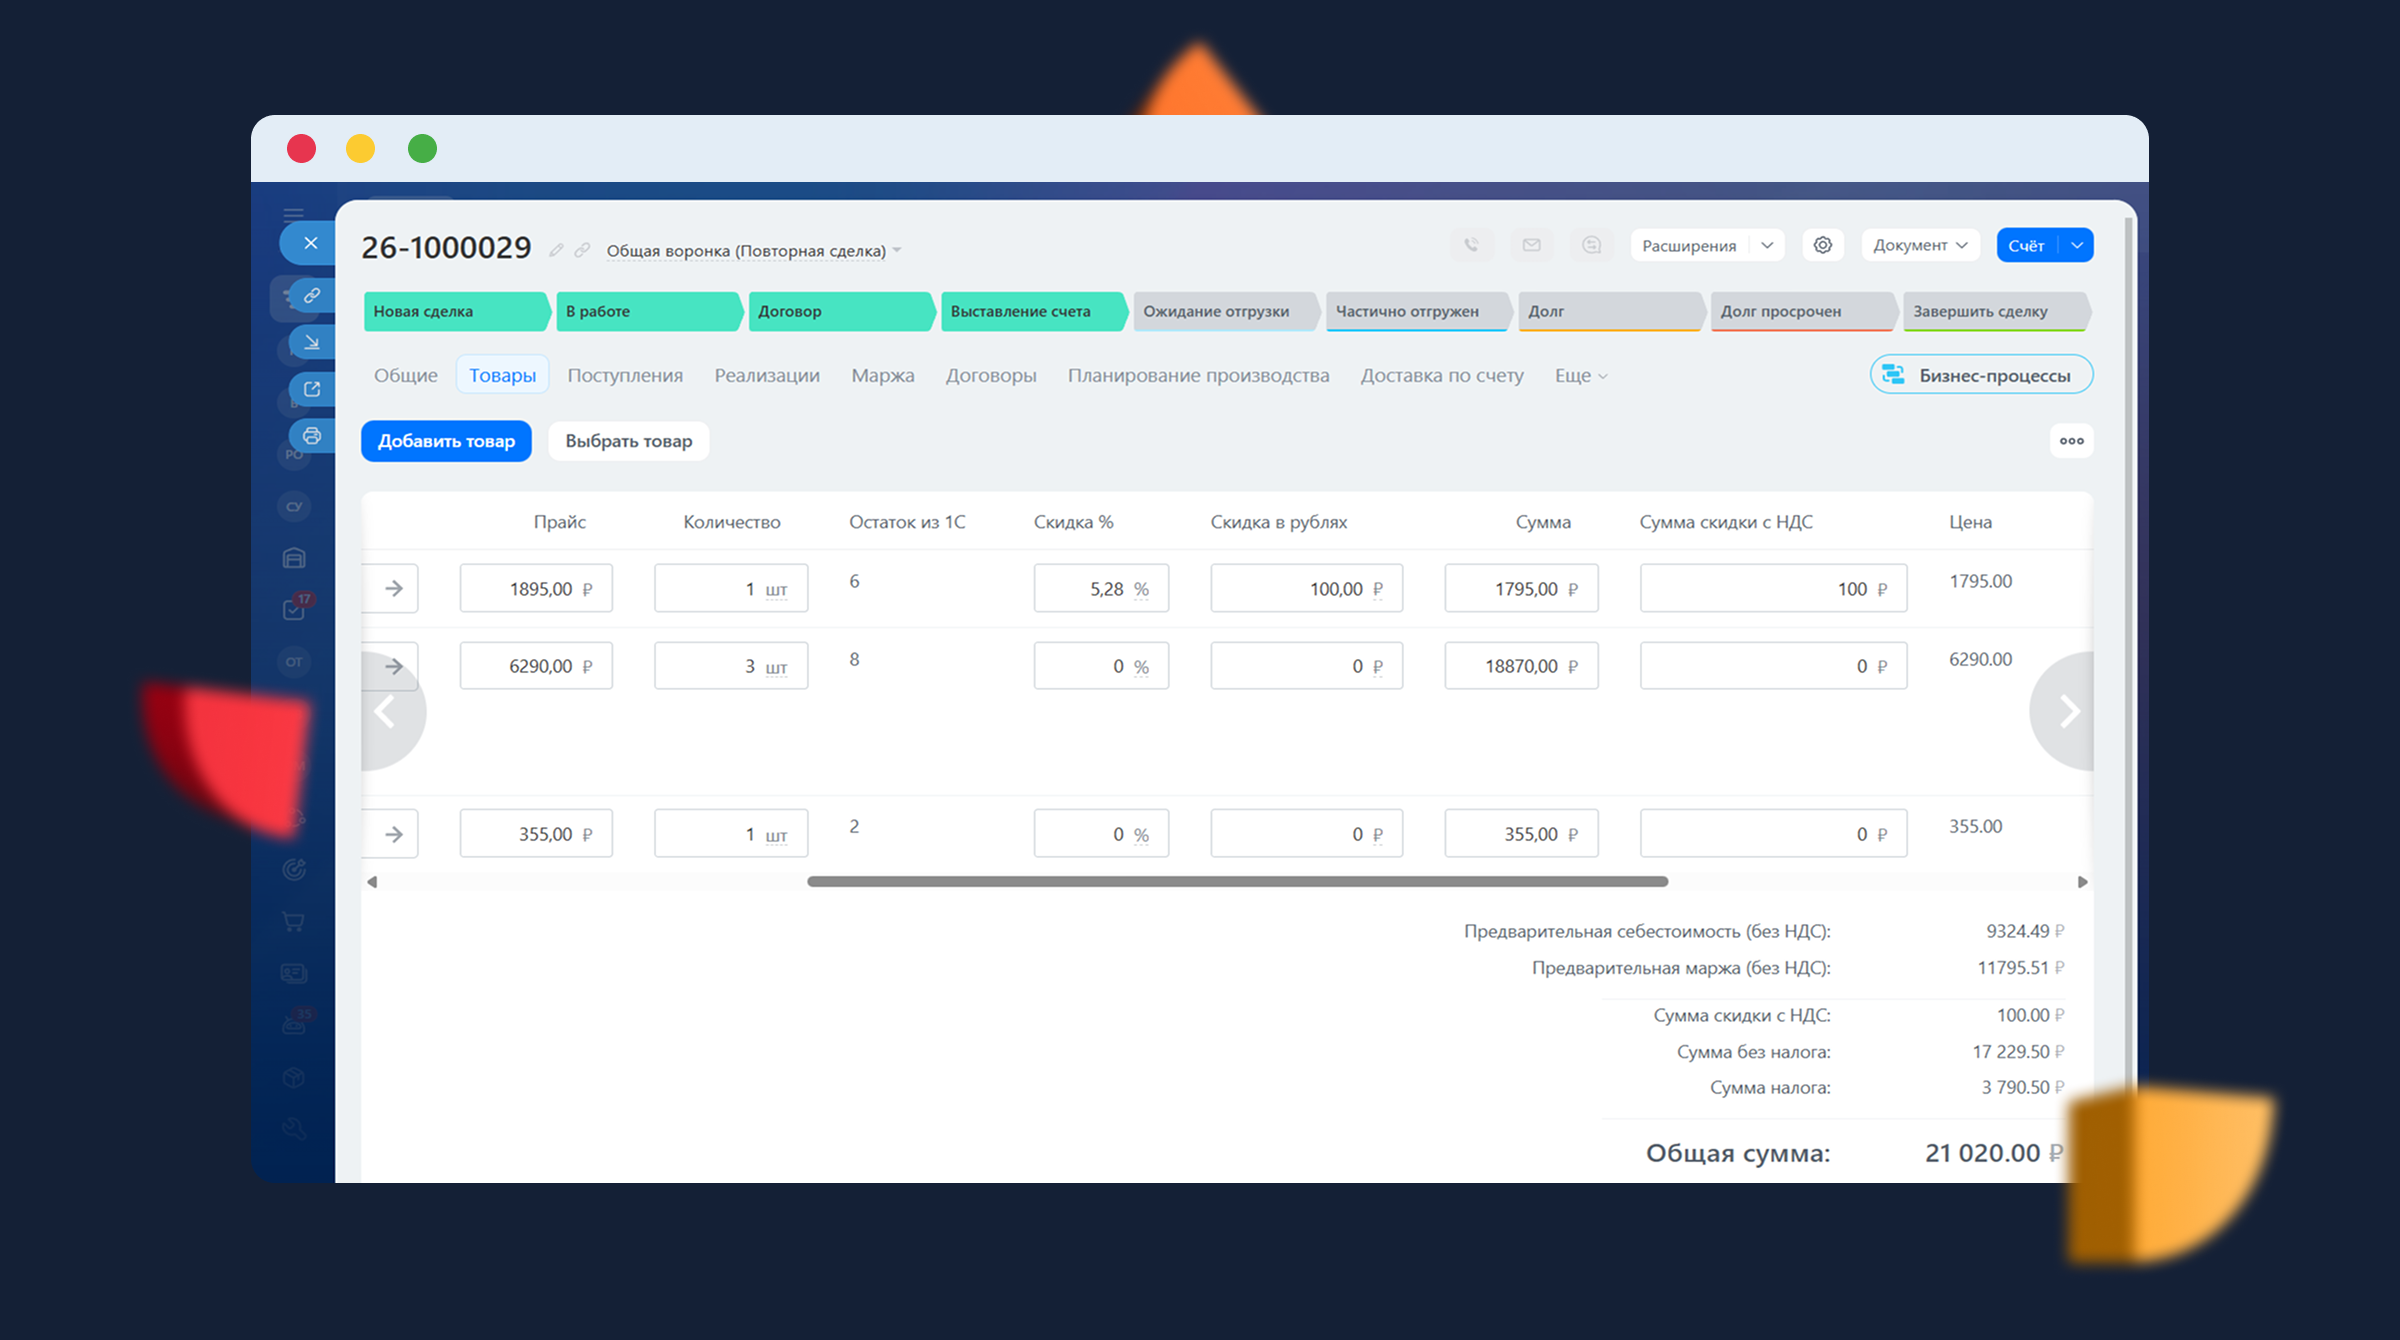Click the Добавить товар button
Screen dimensions: 2400x1340
pyautogui.click(x=446, y=441)
